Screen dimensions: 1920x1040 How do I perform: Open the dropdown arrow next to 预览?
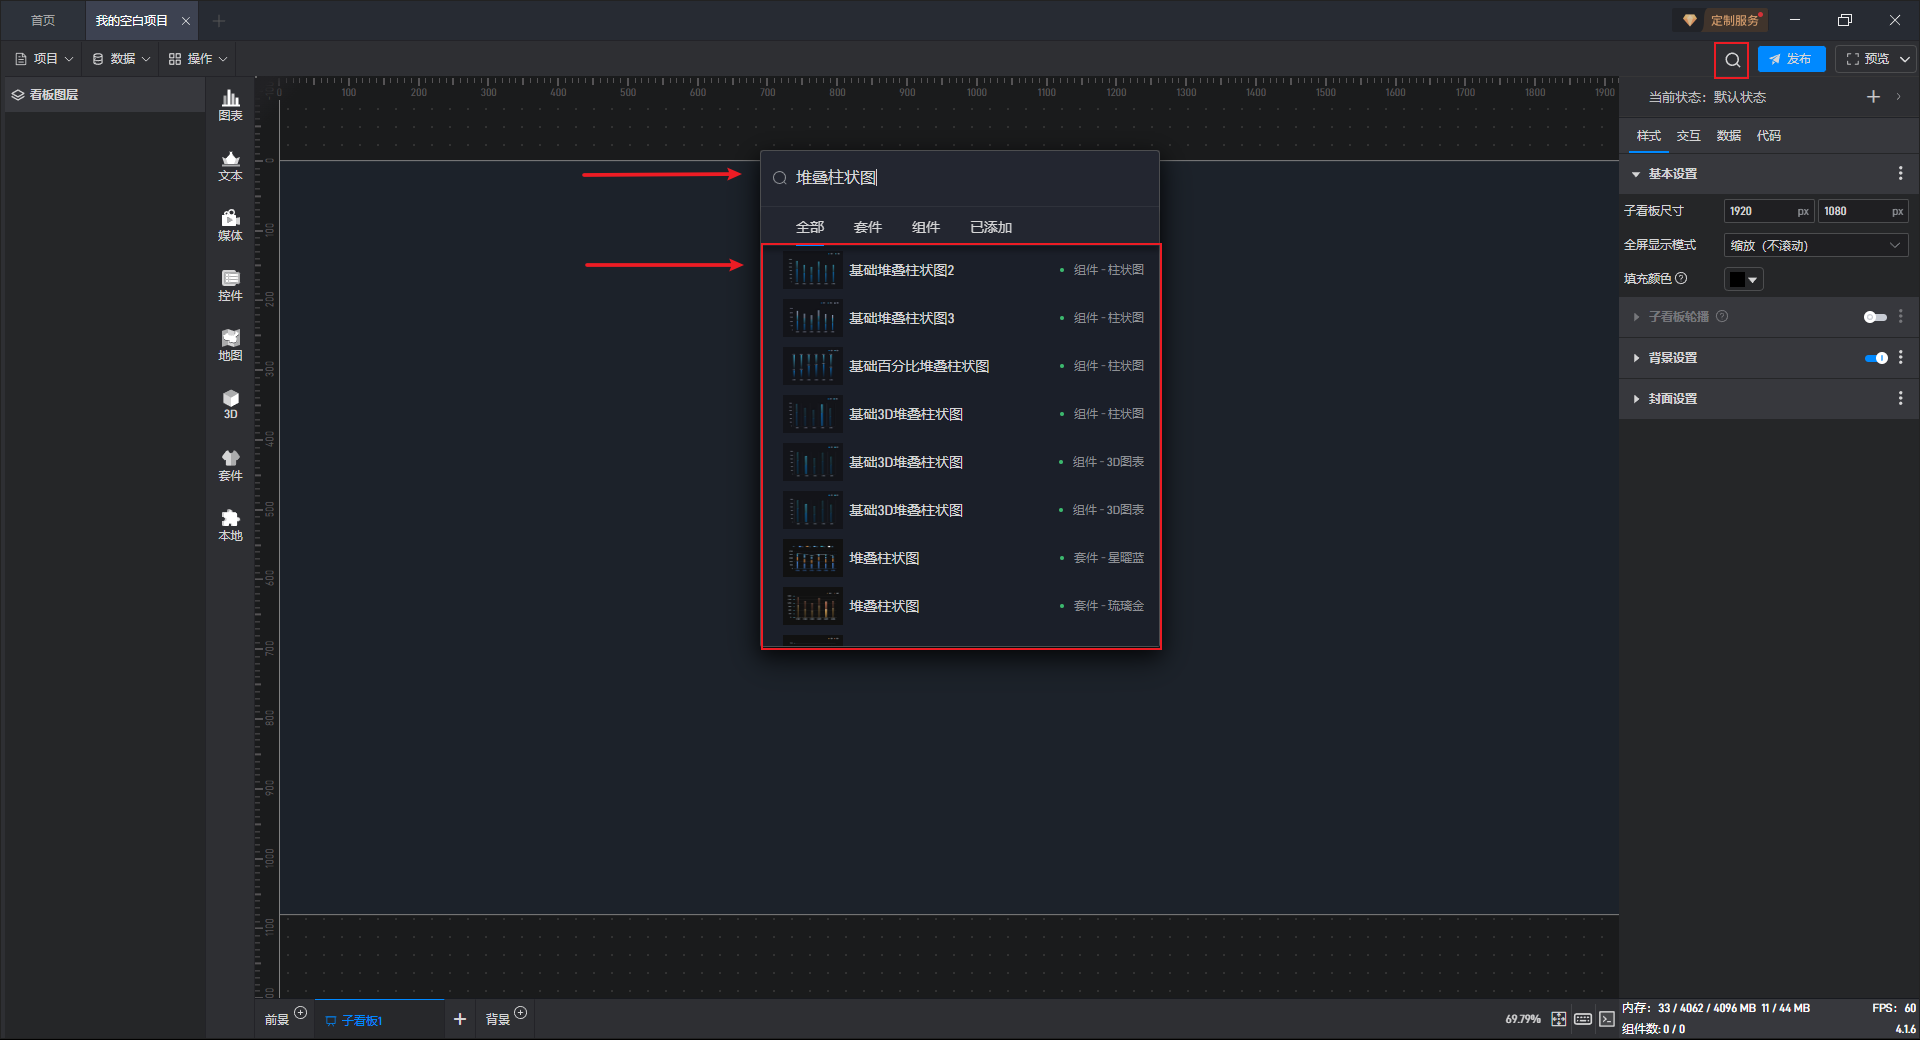[1904, 60]
